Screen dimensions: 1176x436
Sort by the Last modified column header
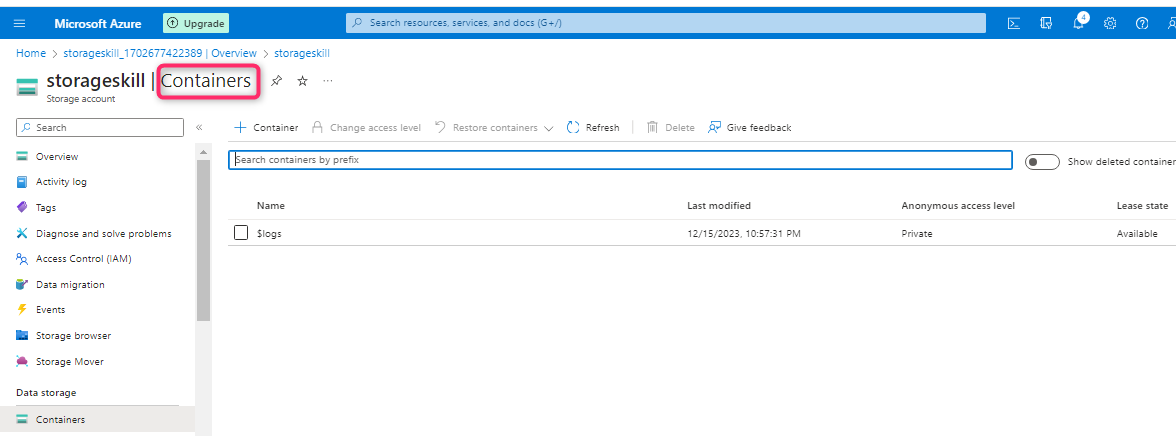[x=718, y=206]
